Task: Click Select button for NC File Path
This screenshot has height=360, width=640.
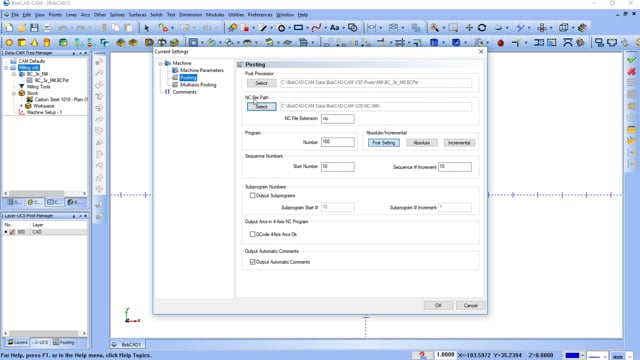Action: point(261,107)
